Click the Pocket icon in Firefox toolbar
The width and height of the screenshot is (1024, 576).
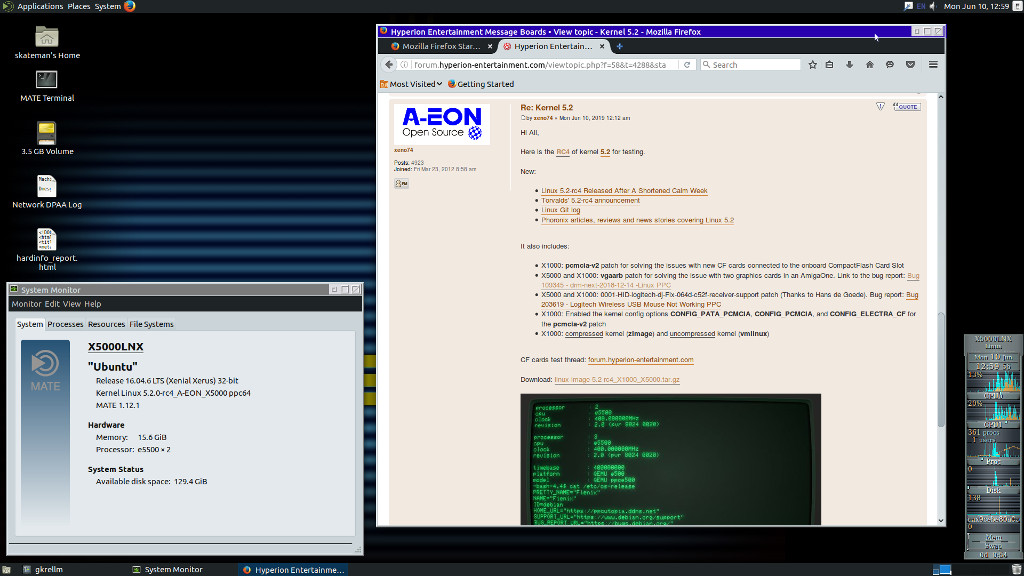(910, 65)
